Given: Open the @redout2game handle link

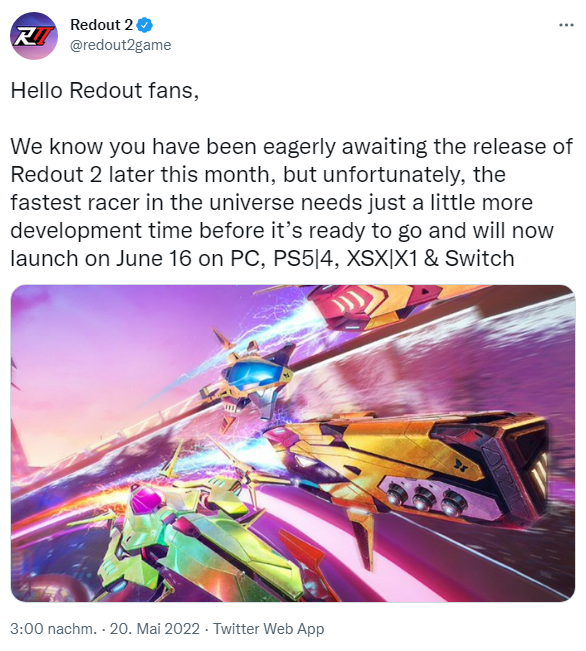Looking at the screenshot, I should [120, 45].
